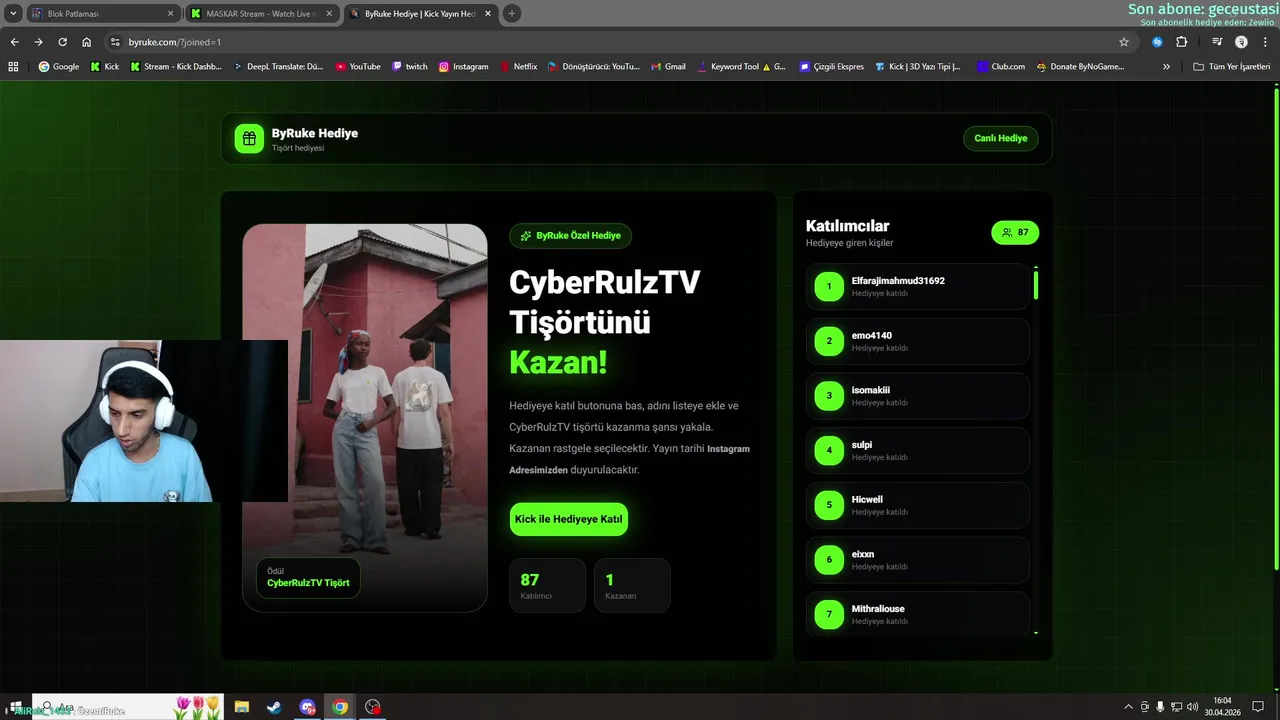1280x720 pixels.
Task: Open the T-shirt prize photo
Action: (365, 417)
